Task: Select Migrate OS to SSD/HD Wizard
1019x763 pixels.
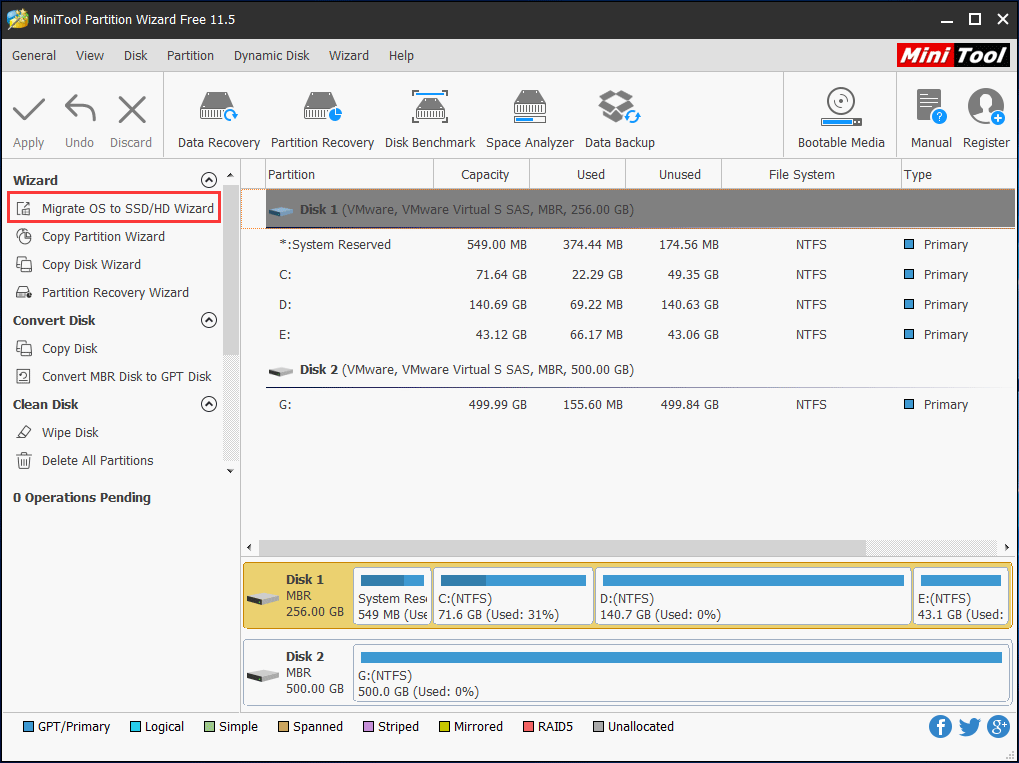Action: (113, 208)
